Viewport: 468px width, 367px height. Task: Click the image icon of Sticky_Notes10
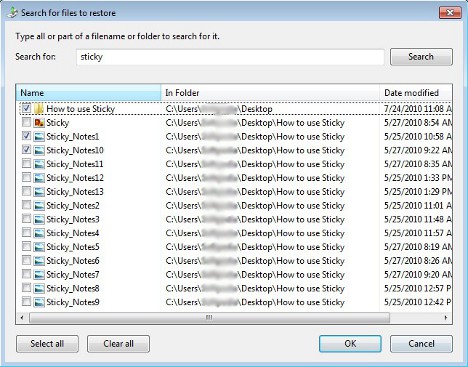[x=39, y=150]
